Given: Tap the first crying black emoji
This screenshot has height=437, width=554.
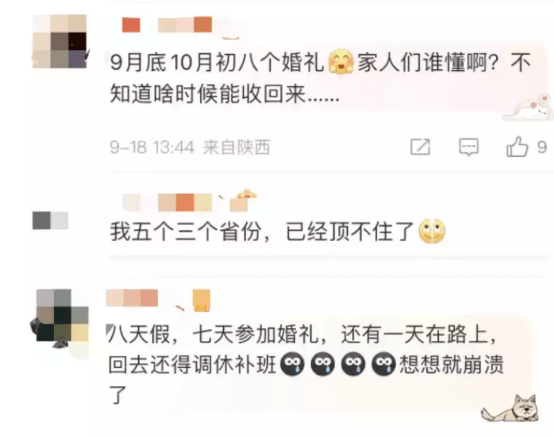Looking at the screenshot, I should pos(292,364).
